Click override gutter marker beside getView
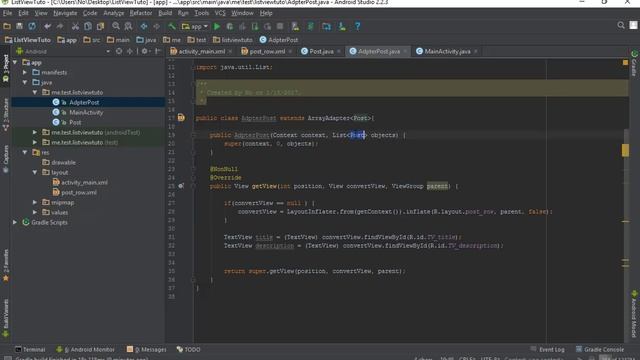 coord(181,186)
